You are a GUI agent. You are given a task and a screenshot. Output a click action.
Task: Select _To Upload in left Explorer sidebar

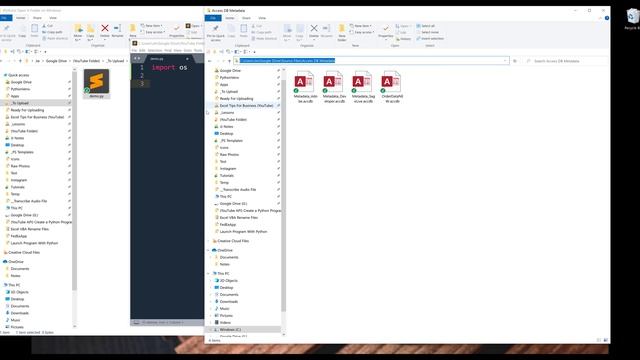click(20, 103)
